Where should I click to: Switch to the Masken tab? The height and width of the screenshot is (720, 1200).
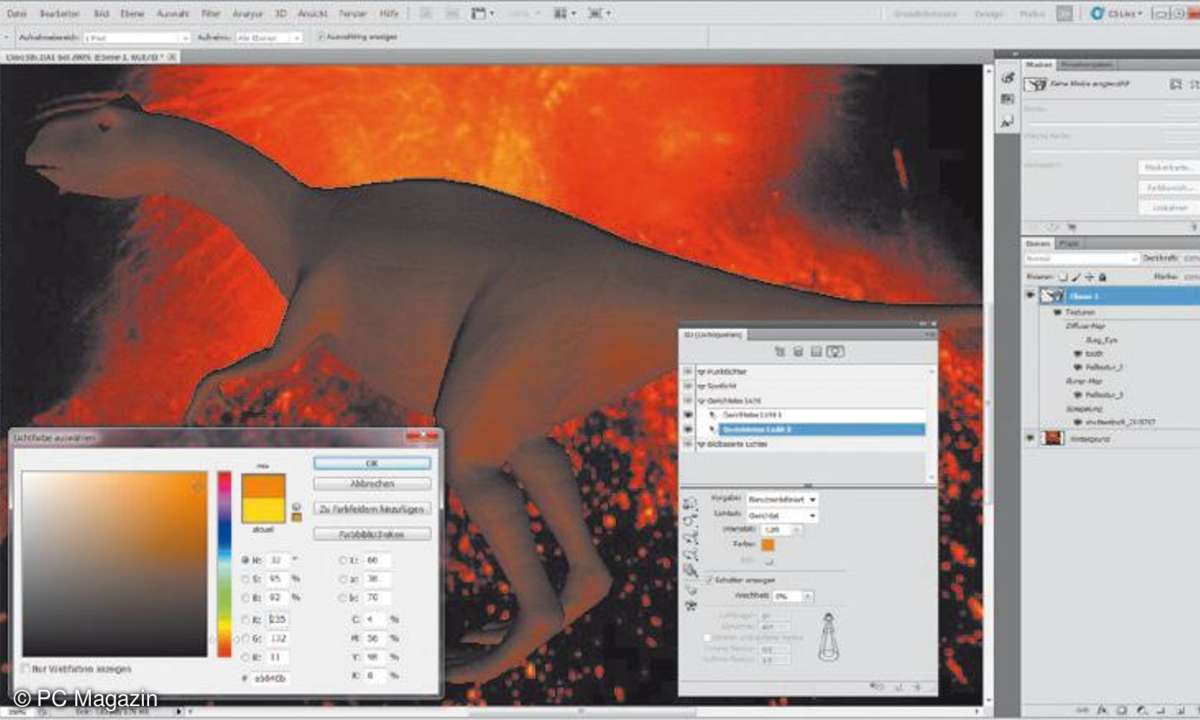(1038, 63)
